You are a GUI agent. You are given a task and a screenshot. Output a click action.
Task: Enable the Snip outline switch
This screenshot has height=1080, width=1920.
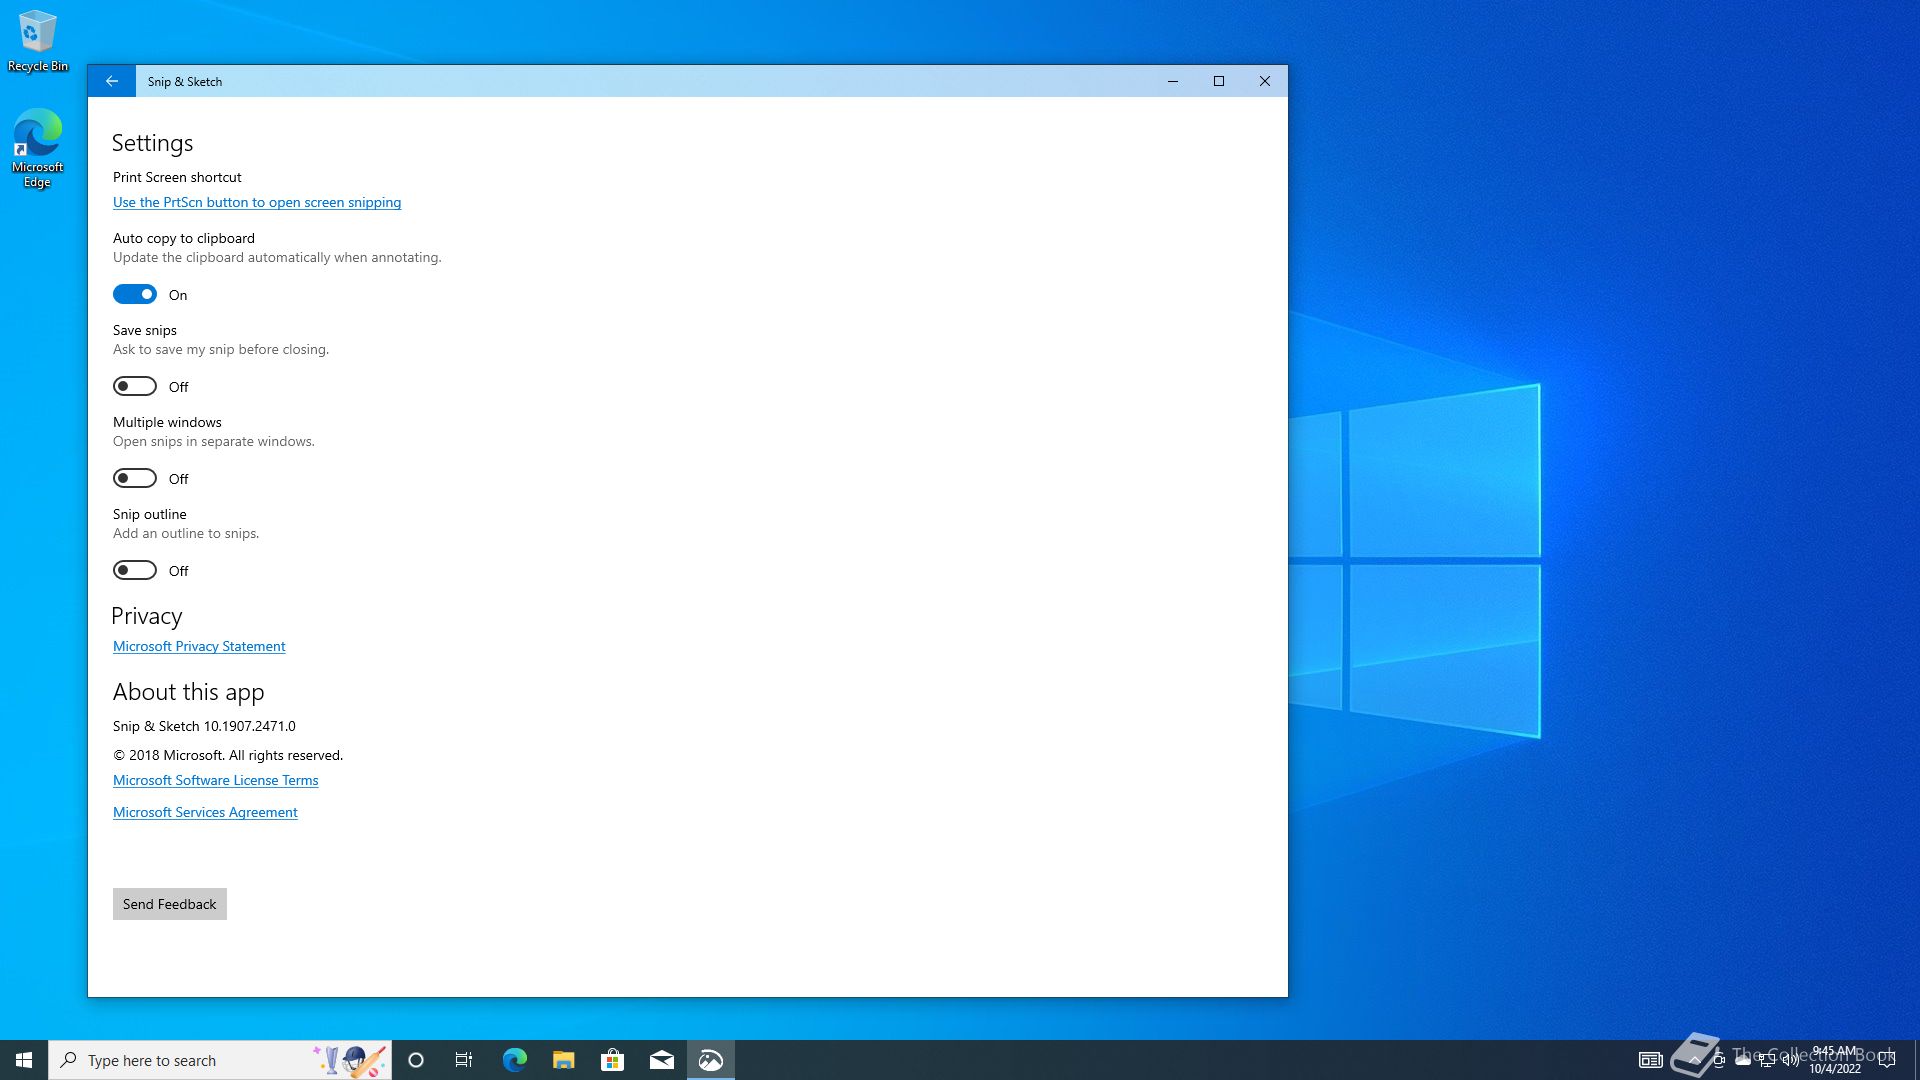[x=135, y=570]
